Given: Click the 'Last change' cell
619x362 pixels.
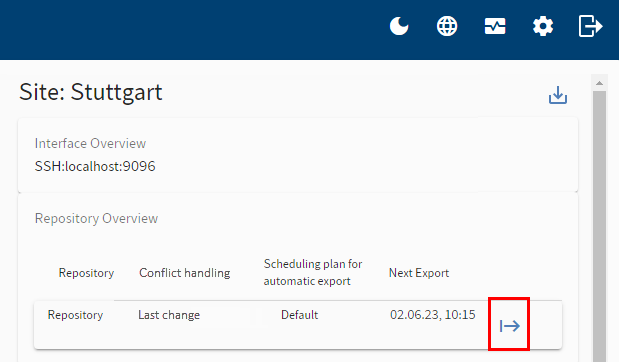Looking at the screenshot, I should click(x=169, y=315).
